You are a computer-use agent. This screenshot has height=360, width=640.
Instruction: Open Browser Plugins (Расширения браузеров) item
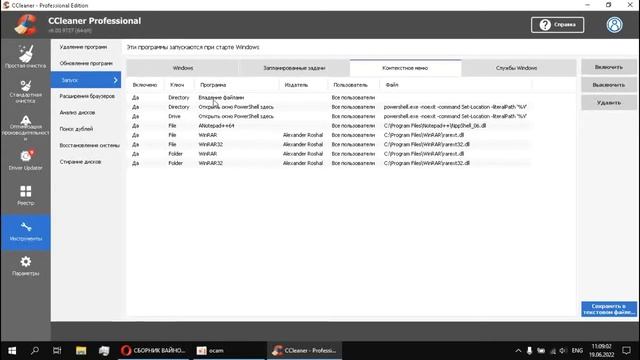86,96
